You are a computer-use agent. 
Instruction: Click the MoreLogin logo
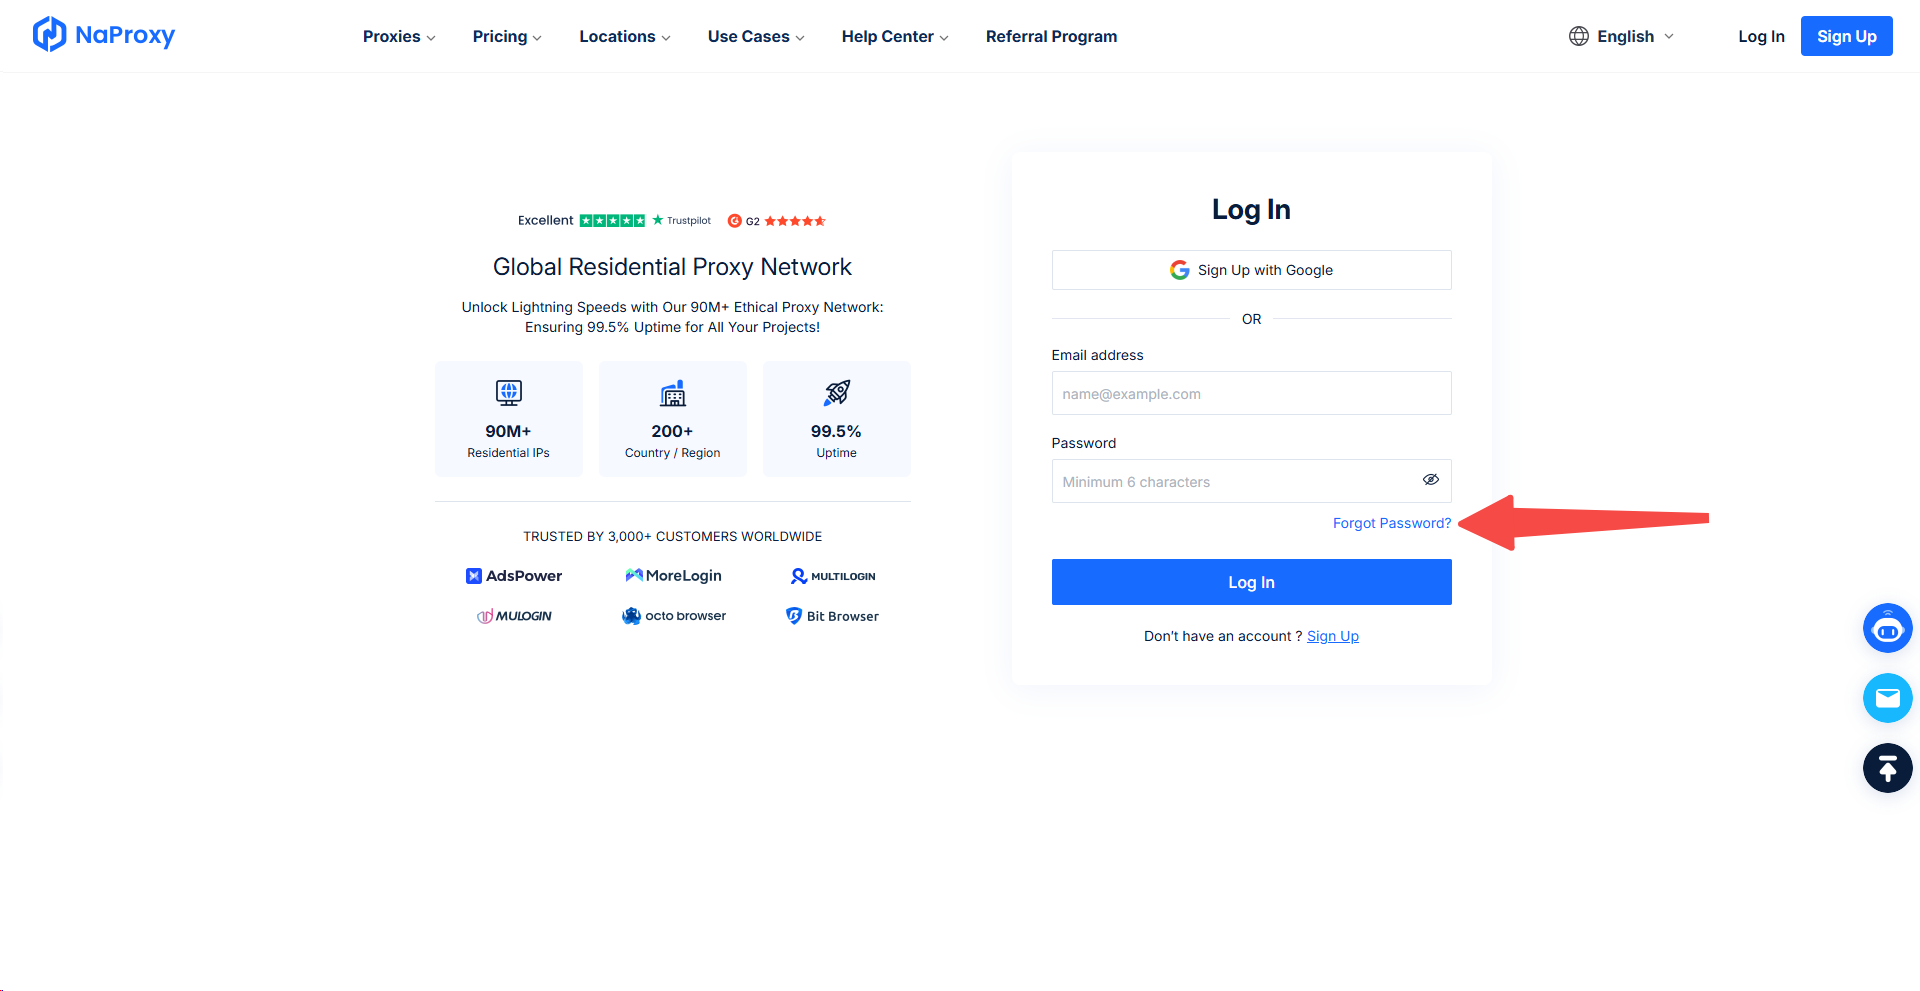click(673, 576)
